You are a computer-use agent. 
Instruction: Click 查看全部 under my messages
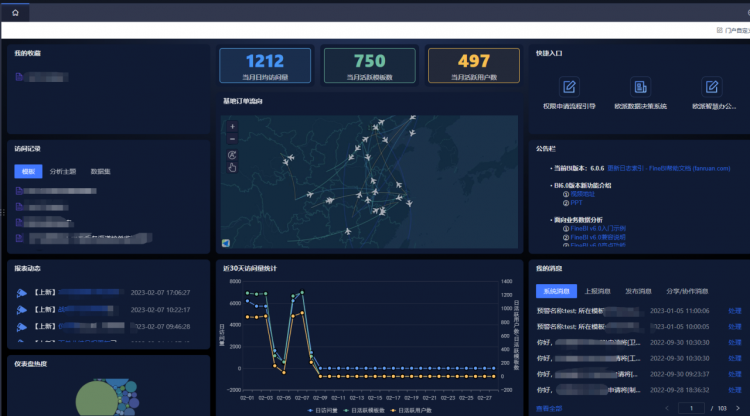click(x=549, y=408)
